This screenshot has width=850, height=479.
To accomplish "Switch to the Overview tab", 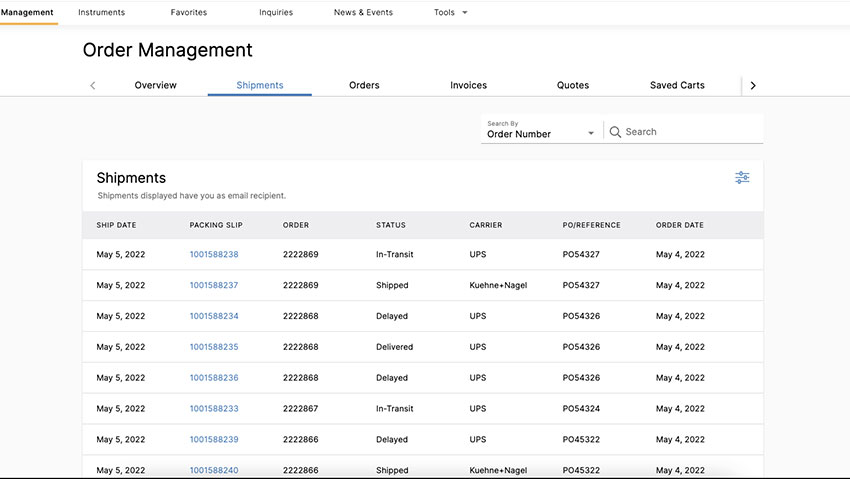I will (155, 85).
